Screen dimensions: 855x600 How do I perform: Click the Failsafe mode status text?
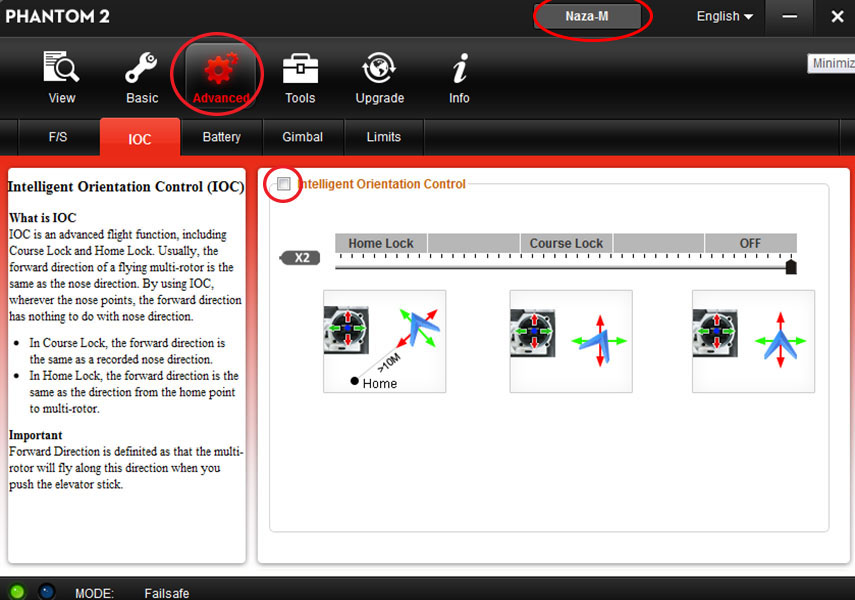point(167,593)
